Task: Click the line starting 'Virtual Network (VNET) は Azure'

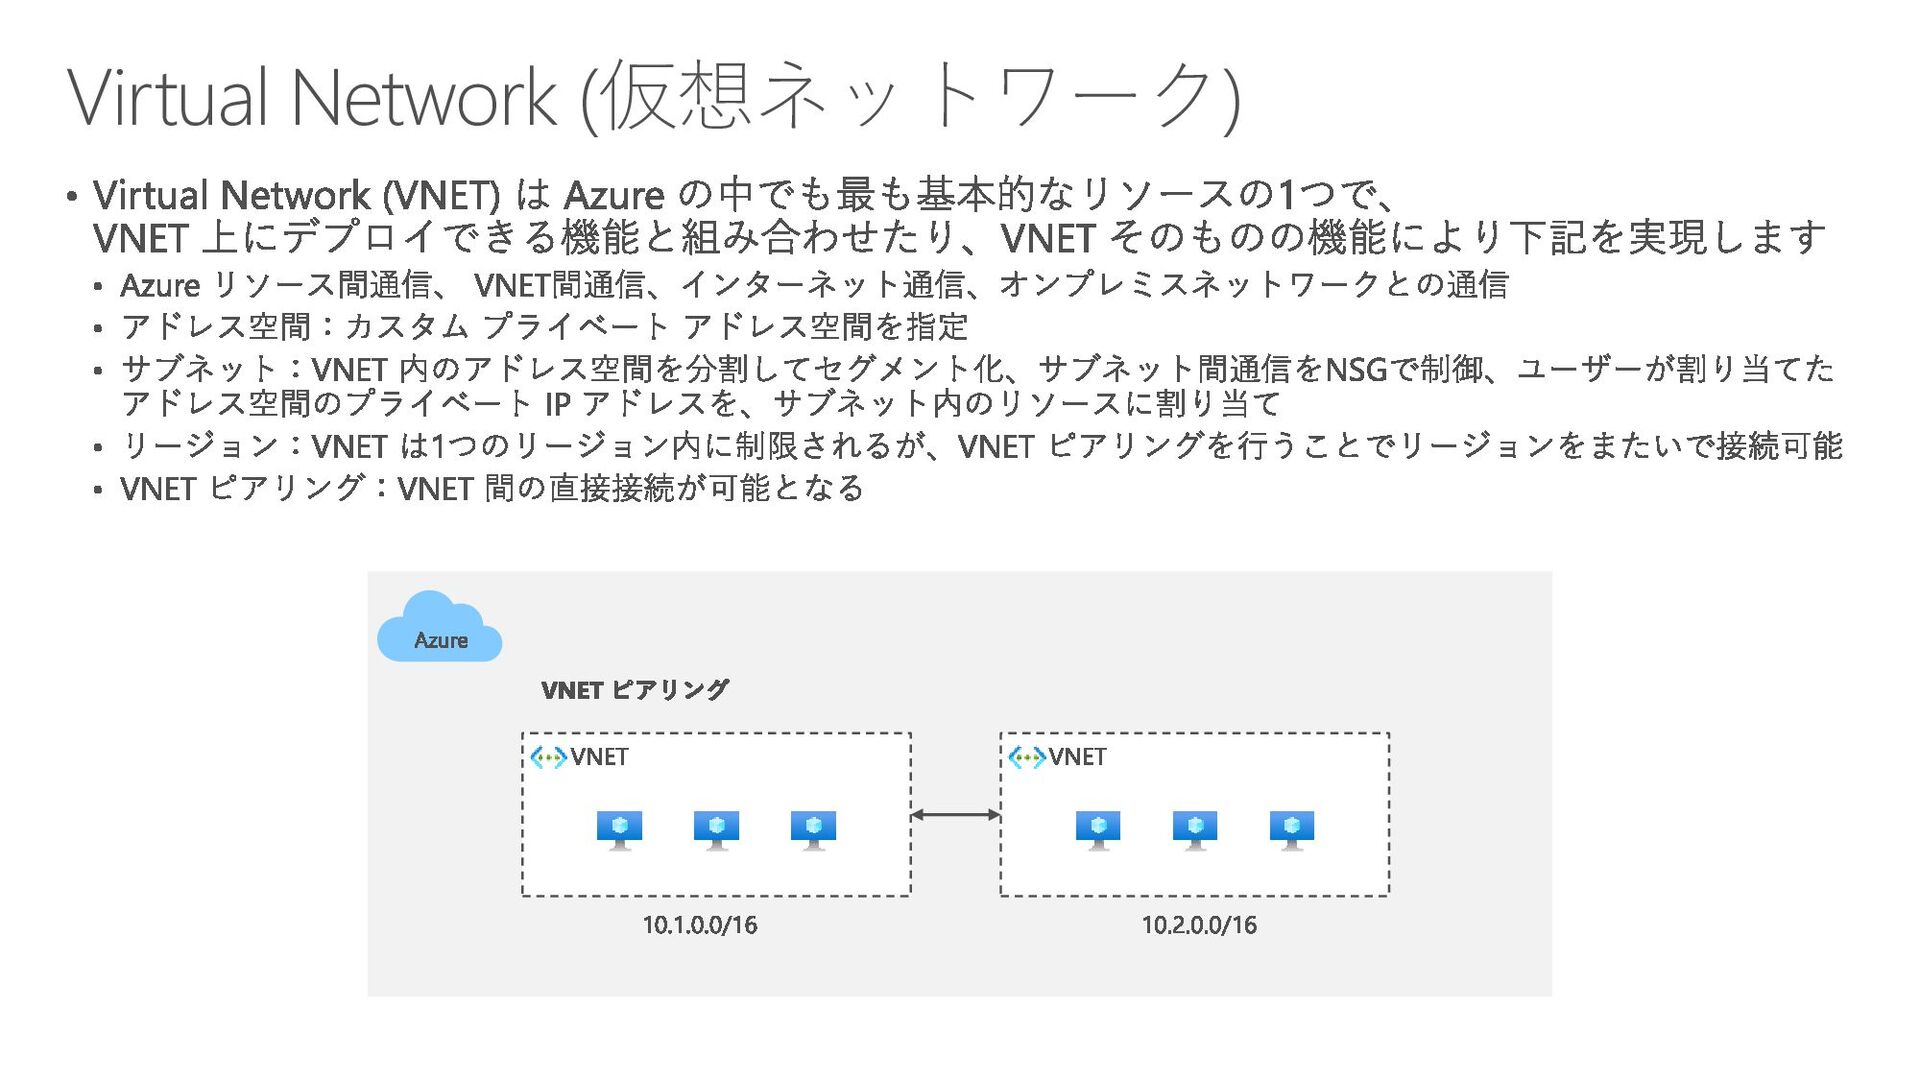Action: click(744, 194)
